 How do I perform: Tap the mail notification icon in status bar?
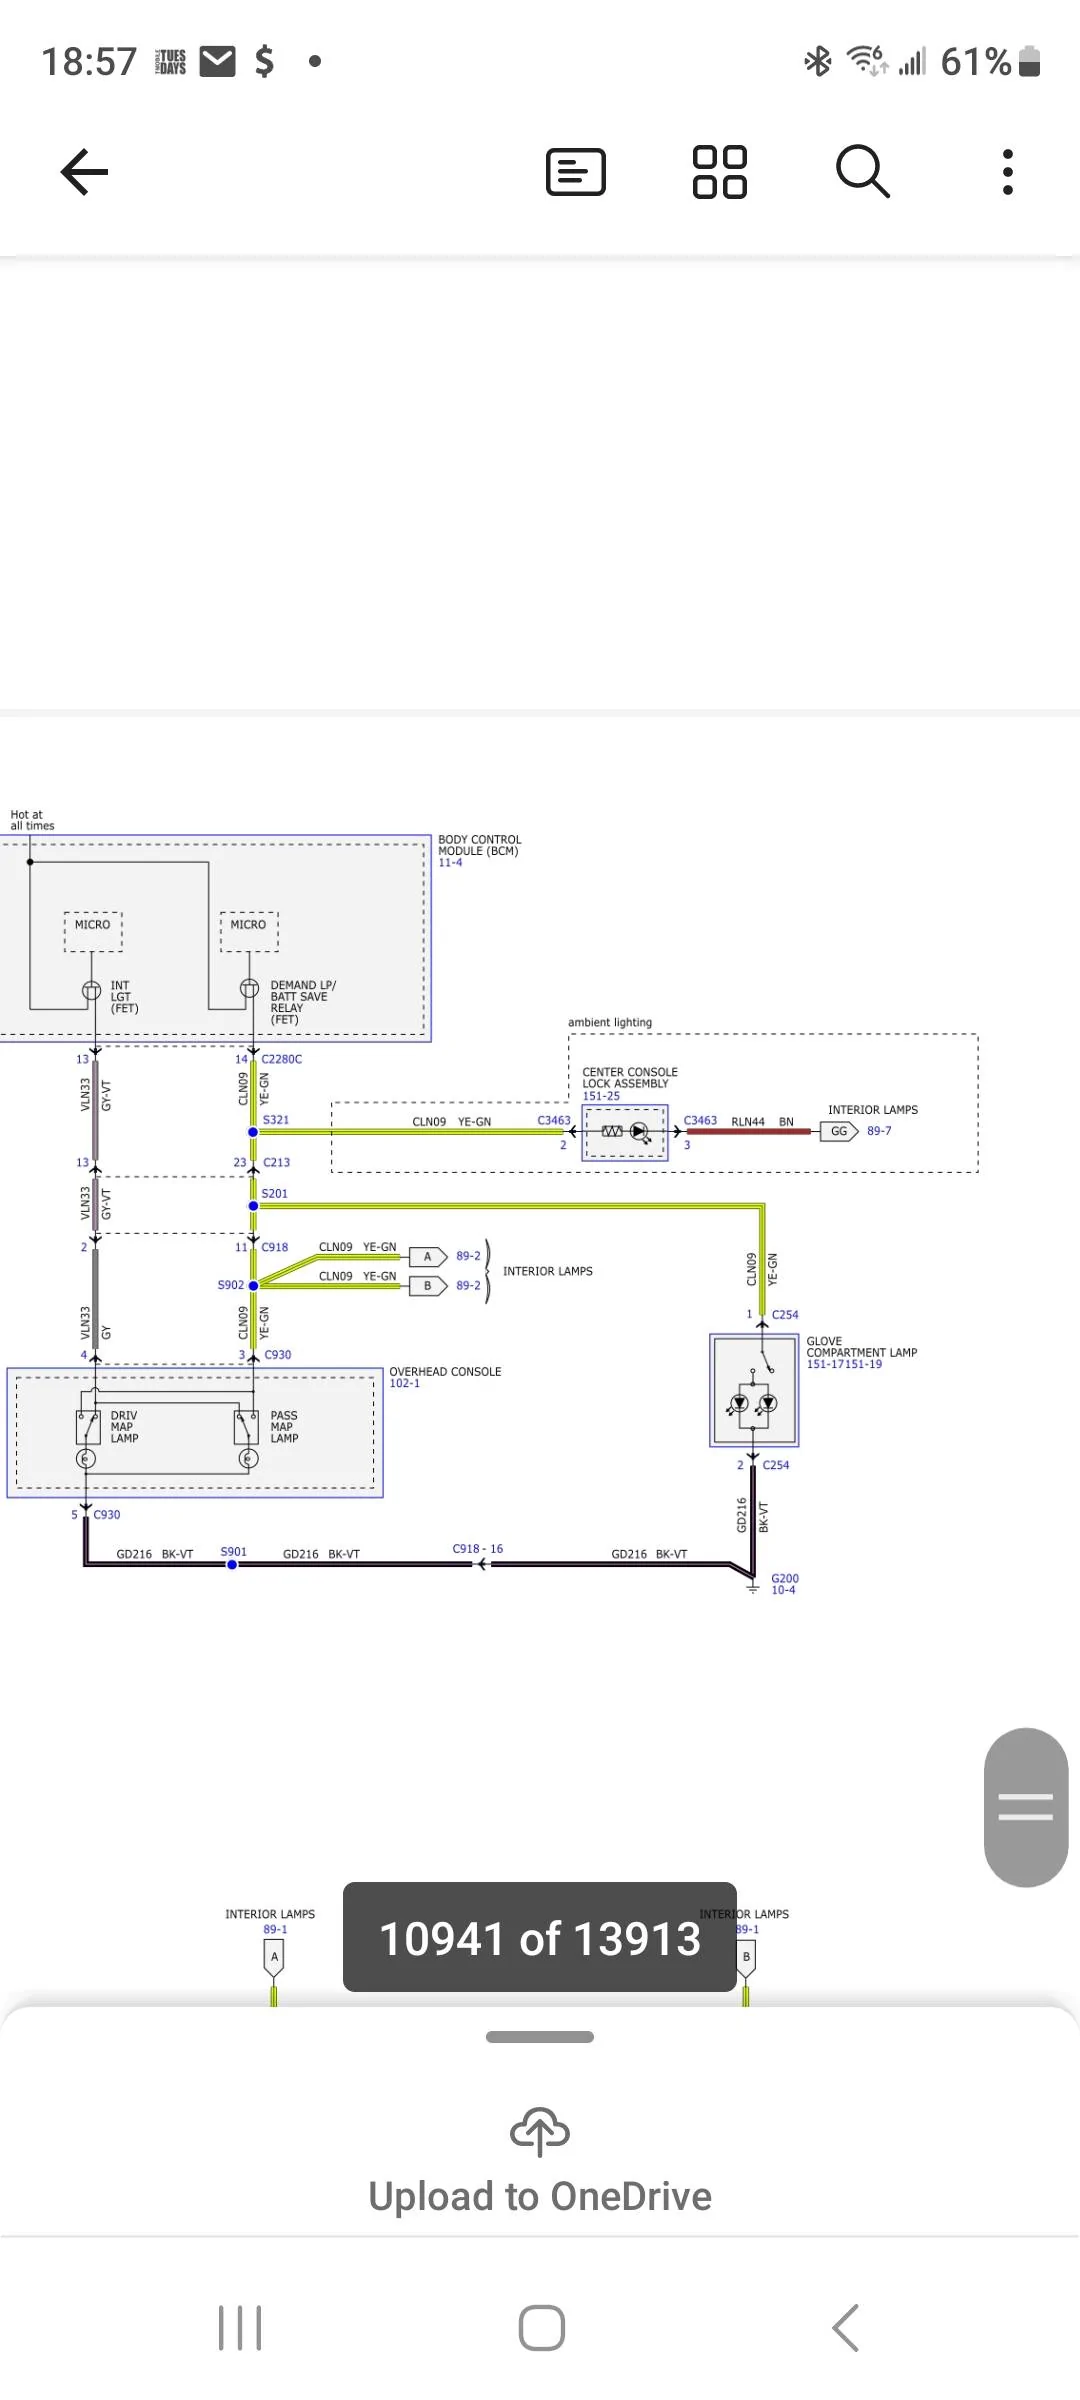point(218,61)
